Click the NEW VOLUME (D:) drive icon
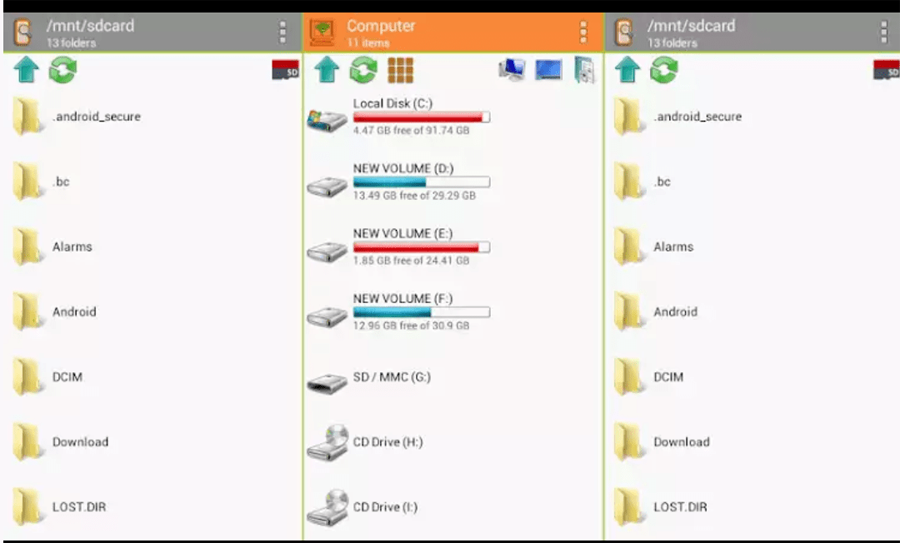The image size is (900, 543). 327,186
